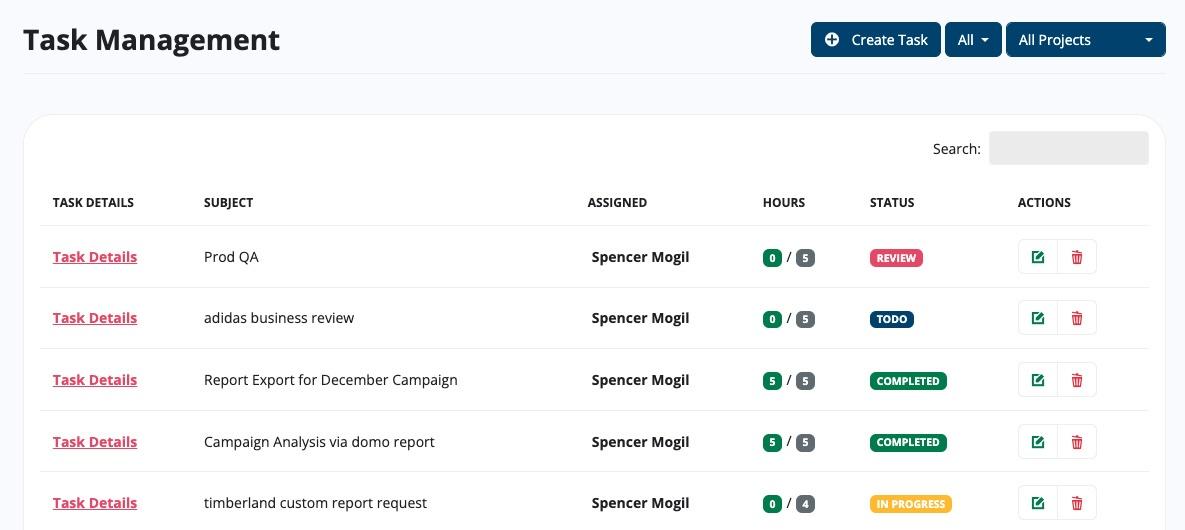Click COMPLETED badge for Report Export row
Image resolution: width=1185 pixels, height=530 pixels.
click(x=908, y=381)
